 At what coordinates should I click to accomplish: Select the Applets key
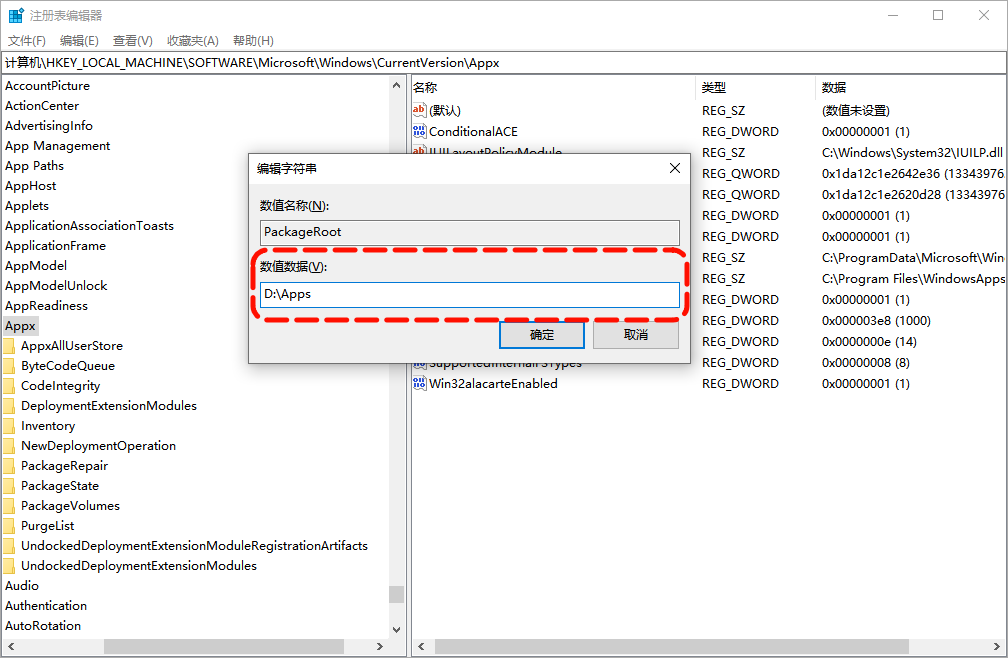click(27, 206)
